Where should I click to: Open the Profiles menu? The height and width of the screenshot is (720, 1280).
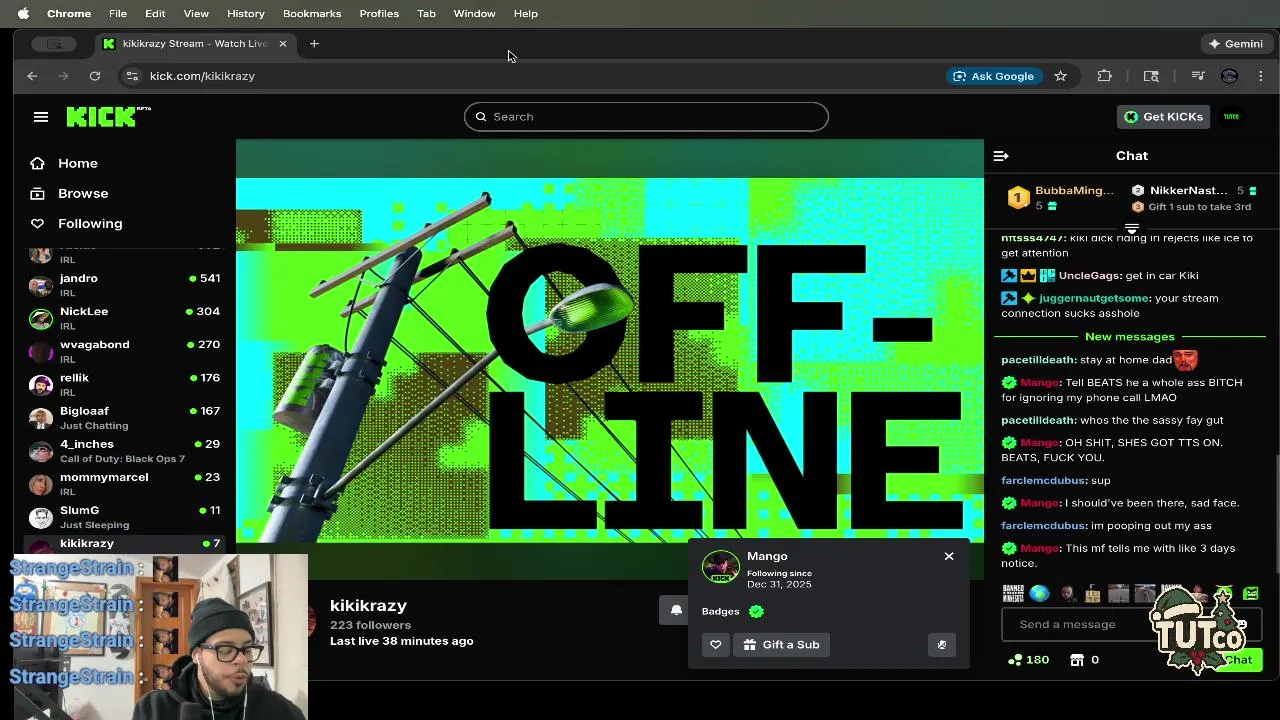pyautogui.click(x=379, y=13)
